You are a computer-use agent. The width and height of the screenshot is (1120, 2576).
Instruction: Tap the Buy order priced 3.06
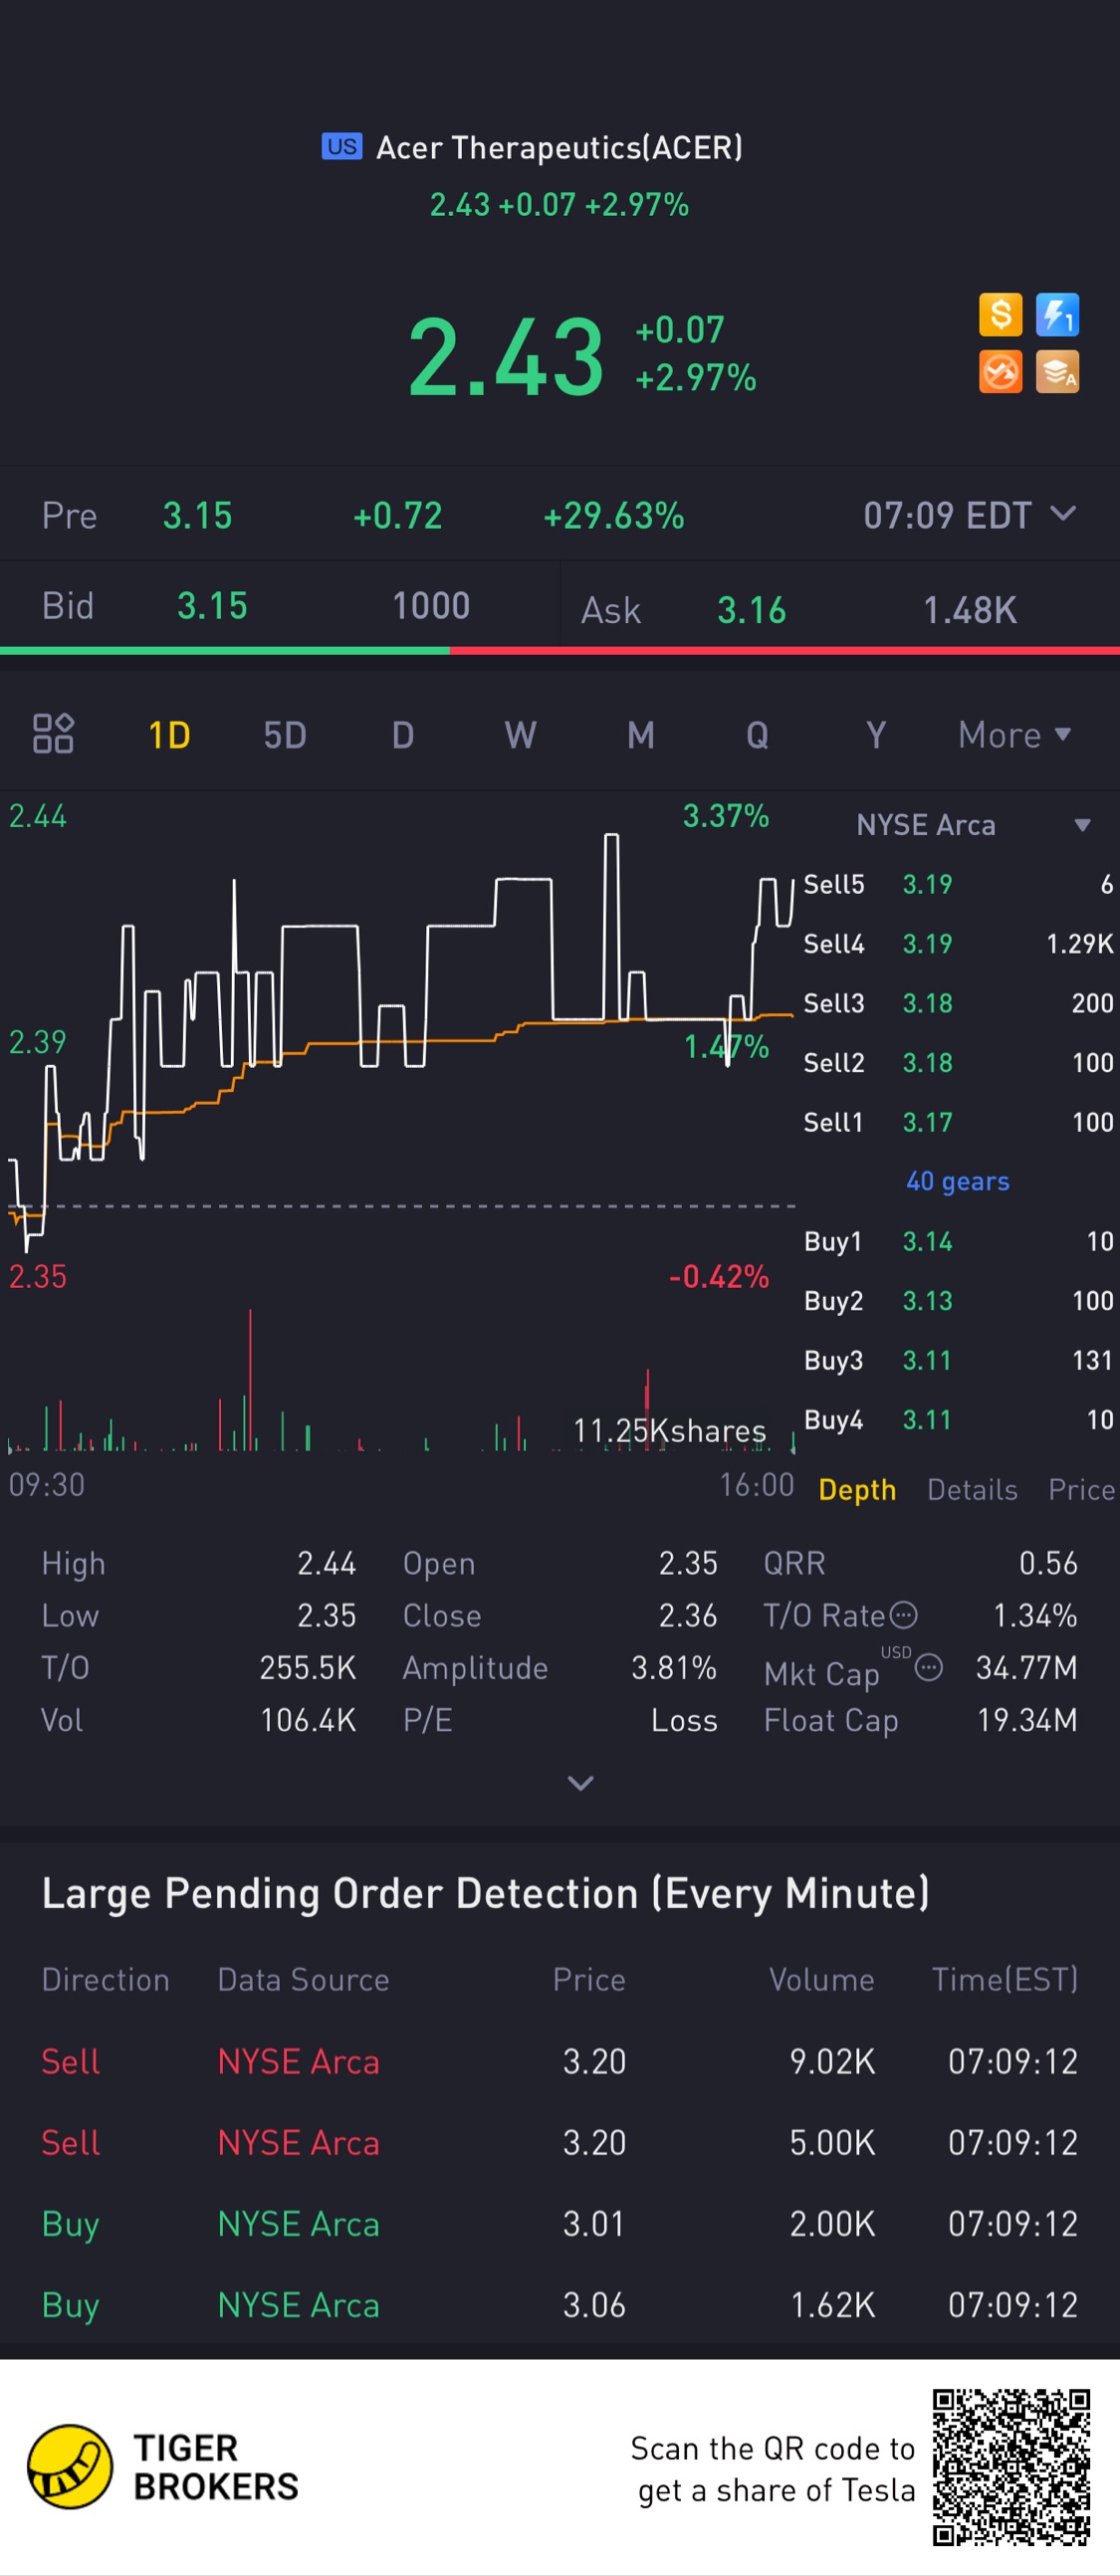(560, 2305)
